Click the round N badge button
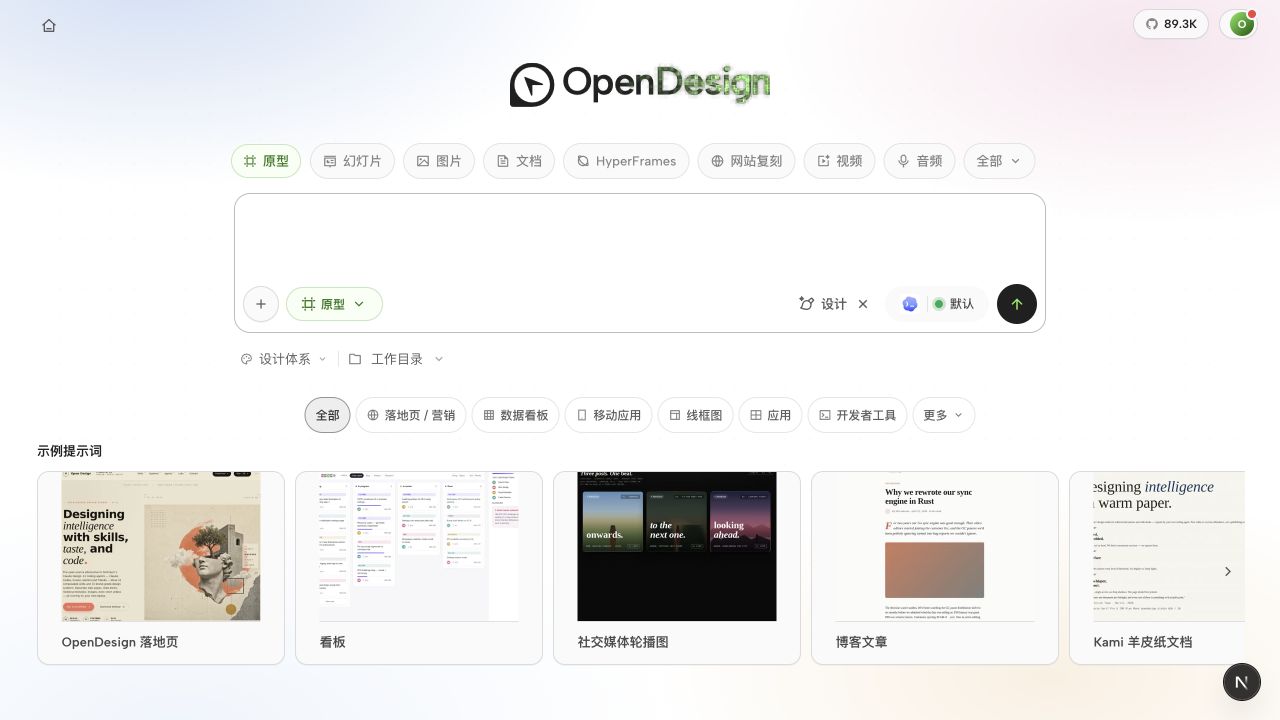 tap(1241, 683)
